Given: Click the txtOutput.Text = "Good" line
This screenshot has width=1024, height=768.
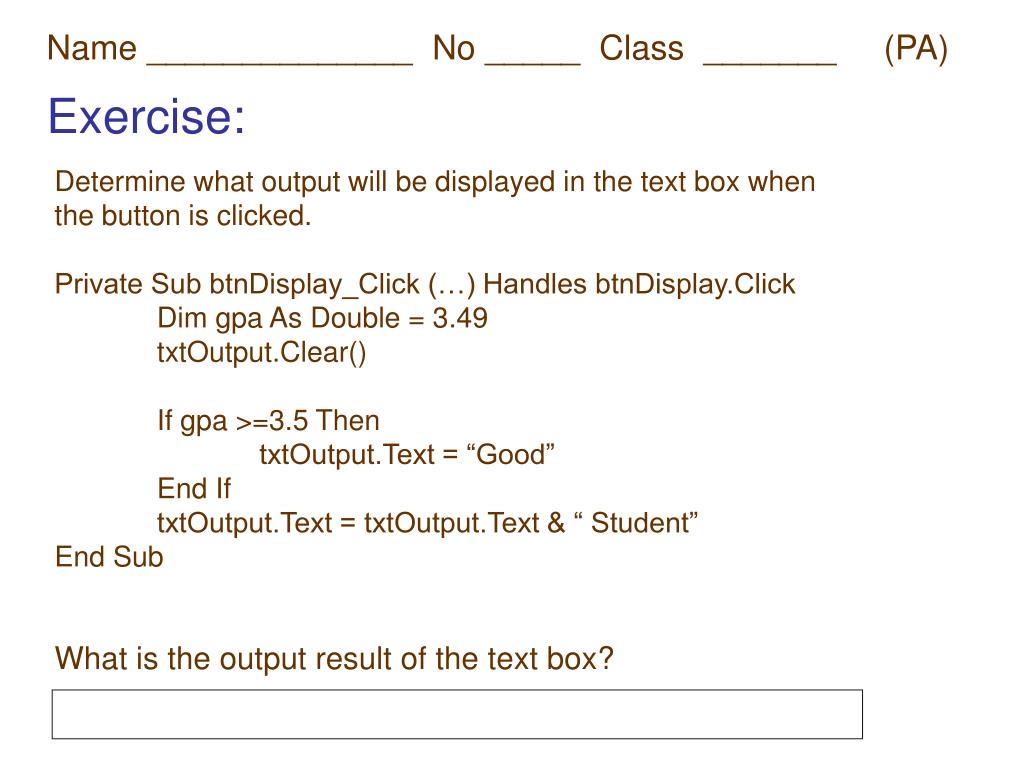Looking at the screenshot, I should click(407, 455).
